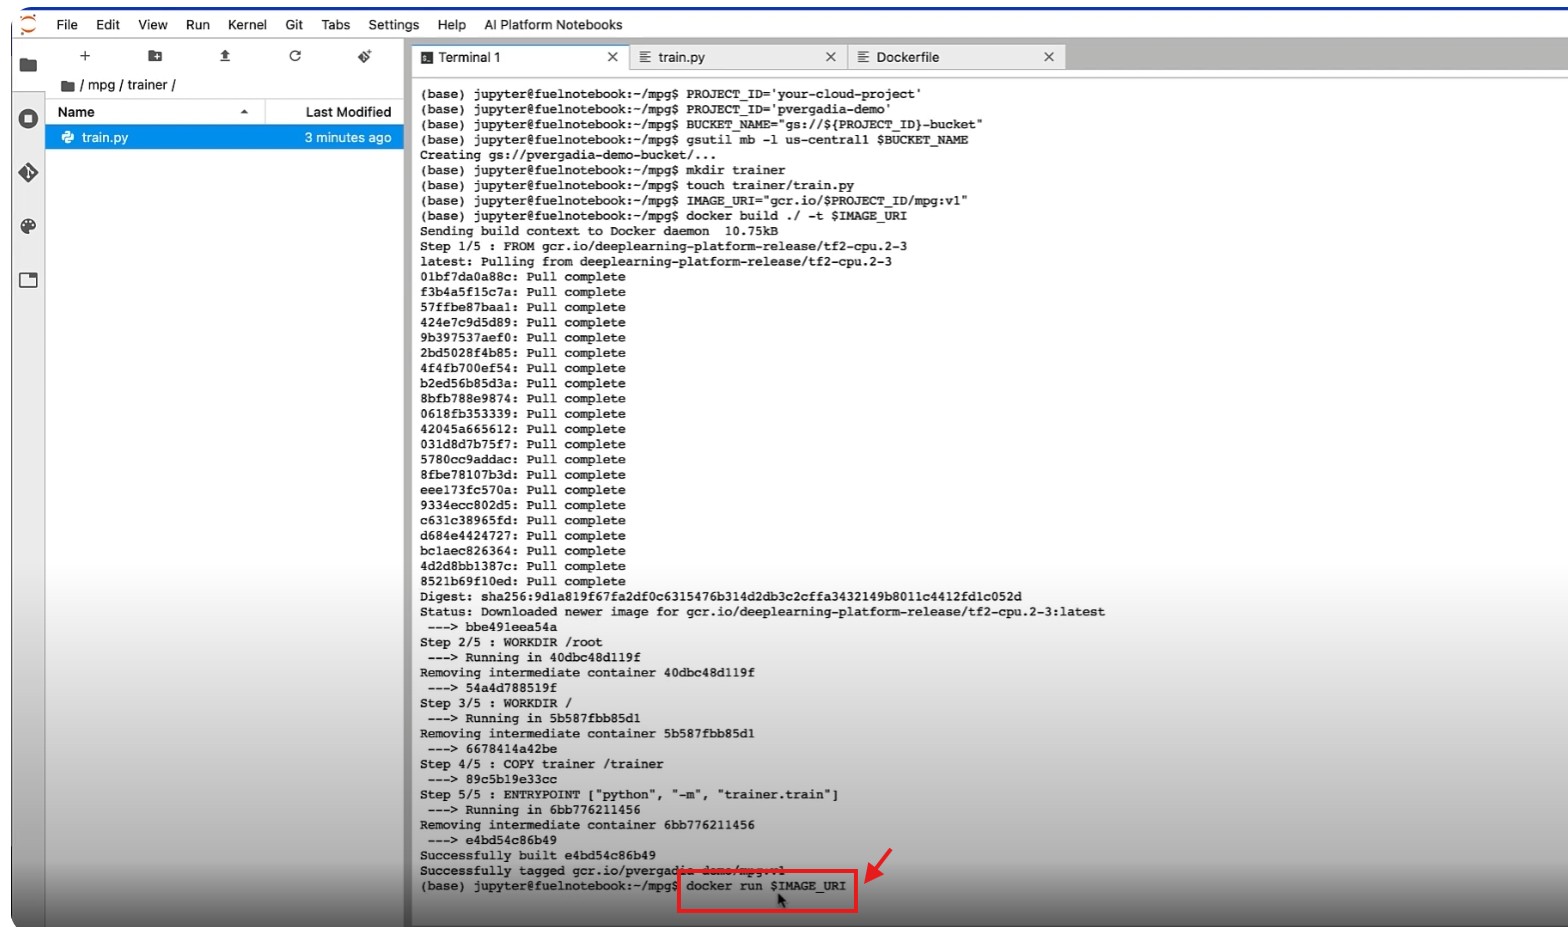Screen dimensions: 1568x927
Task: Open the Kernel menu
Action: [247, 25]
